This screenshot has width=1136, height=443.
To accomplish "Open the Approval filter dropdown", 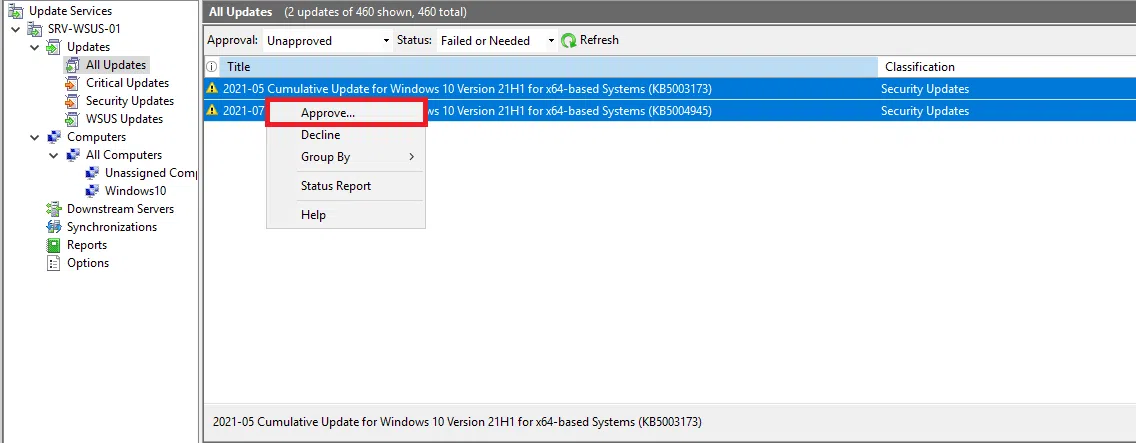I will 327,41.
